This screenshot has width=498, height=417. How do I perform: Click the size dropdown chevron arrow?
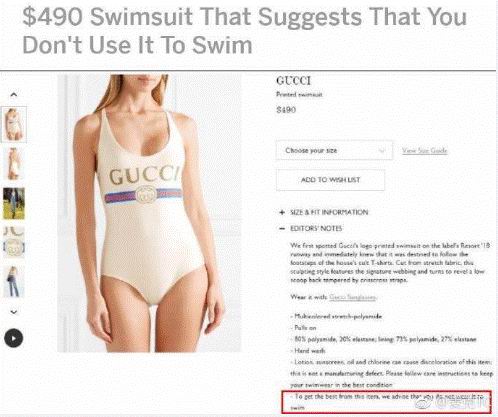coord(382,151)
